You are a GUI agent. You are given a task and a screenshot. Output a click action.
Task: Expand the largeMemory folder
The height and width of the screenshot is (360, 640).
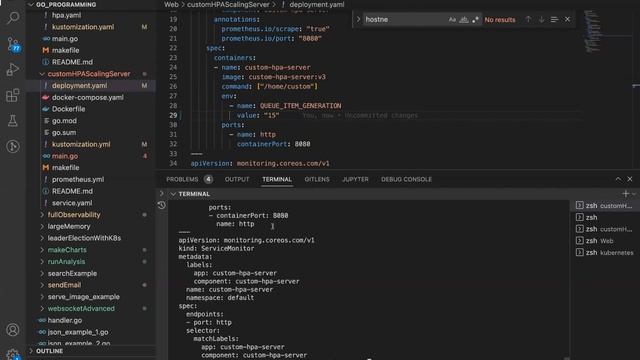pos(69,226)
